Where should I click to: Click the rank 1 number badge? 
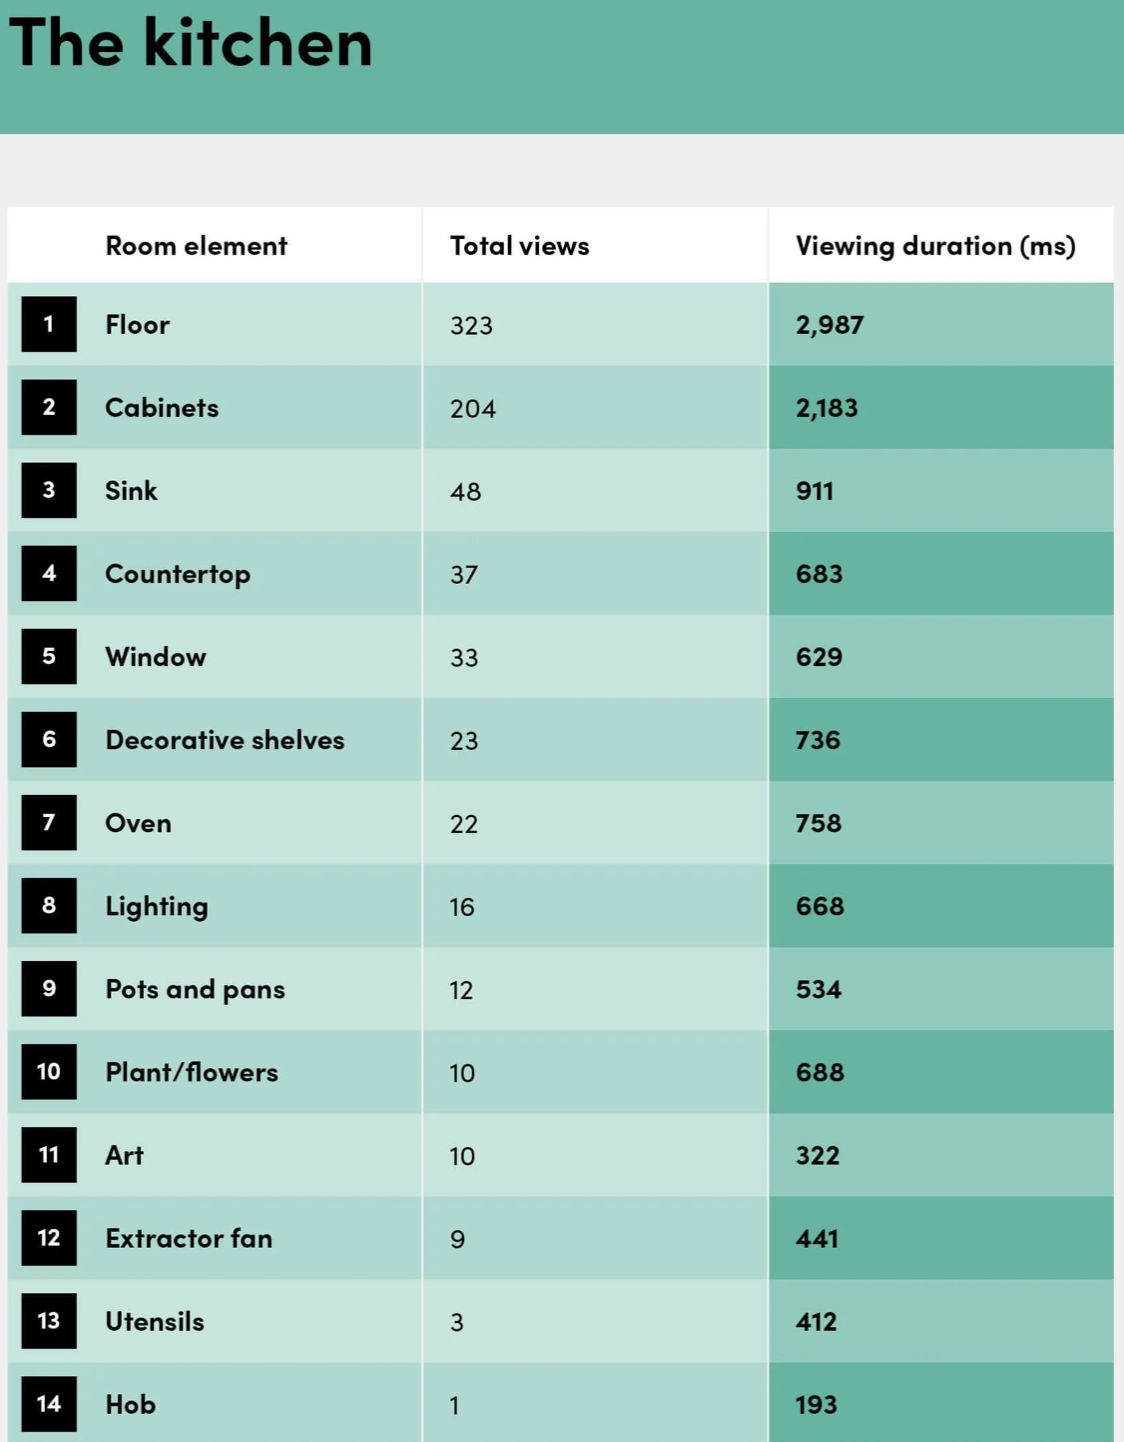tap(48, 324)
